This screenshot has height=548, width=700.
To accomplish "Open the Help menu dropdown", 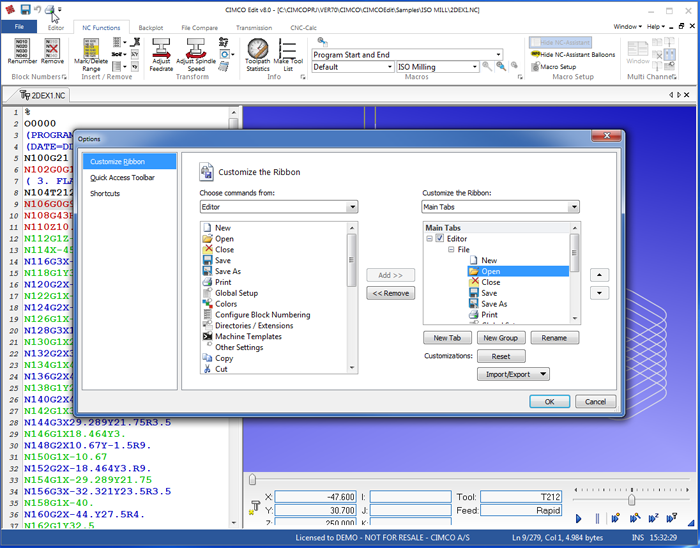I will (x=656, y=27).
